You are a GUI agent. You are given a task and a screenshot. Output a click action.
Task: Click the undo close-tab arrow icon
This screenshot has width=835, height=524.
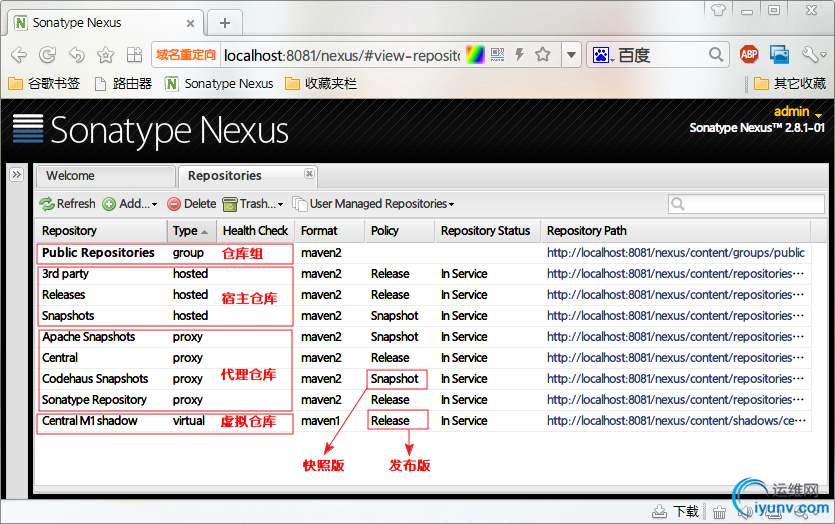click(77, 55)
